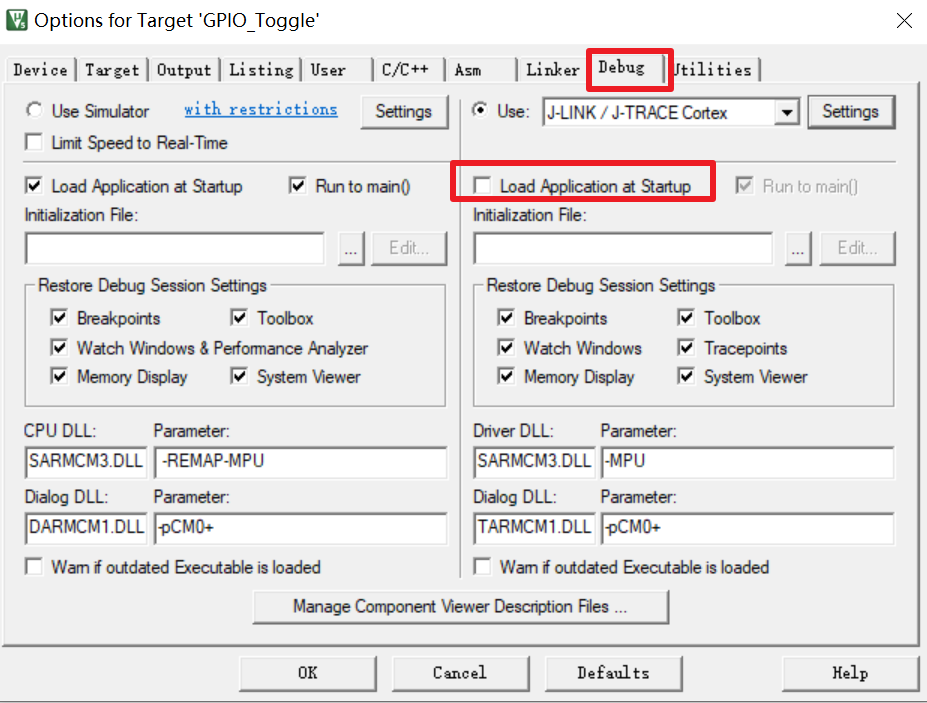Screen dimensions: 927x703
Task: Confirm the dialog with OK
Action: [x=307, y=673]
